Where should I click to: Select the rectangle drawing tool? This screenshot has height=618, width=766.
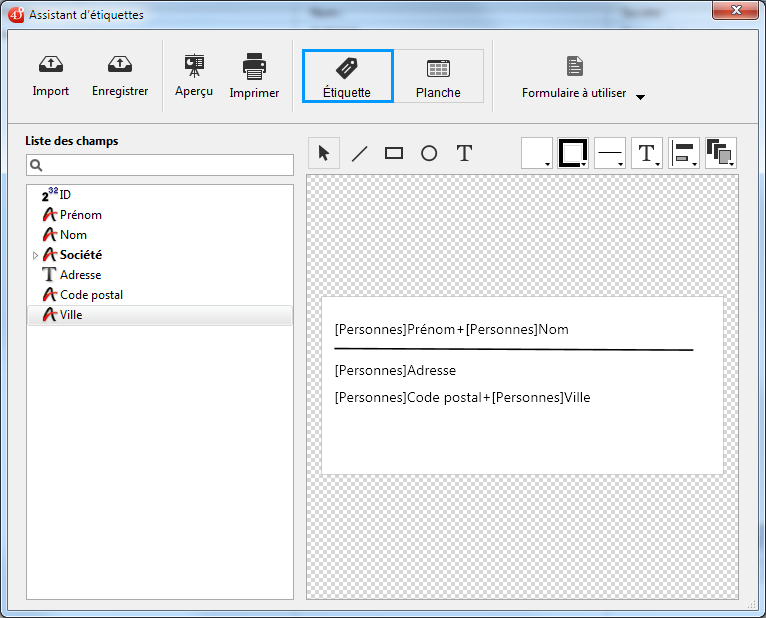point(394,153)
